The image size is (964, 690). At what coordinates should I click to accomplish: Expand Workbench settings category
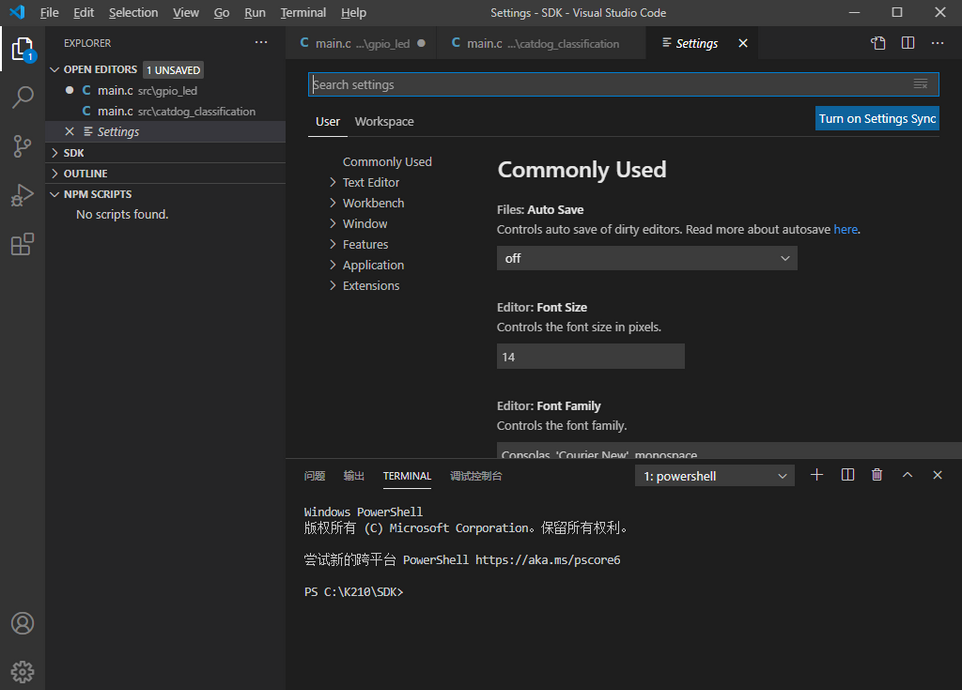pyautogui.click(x=333, y=203)
